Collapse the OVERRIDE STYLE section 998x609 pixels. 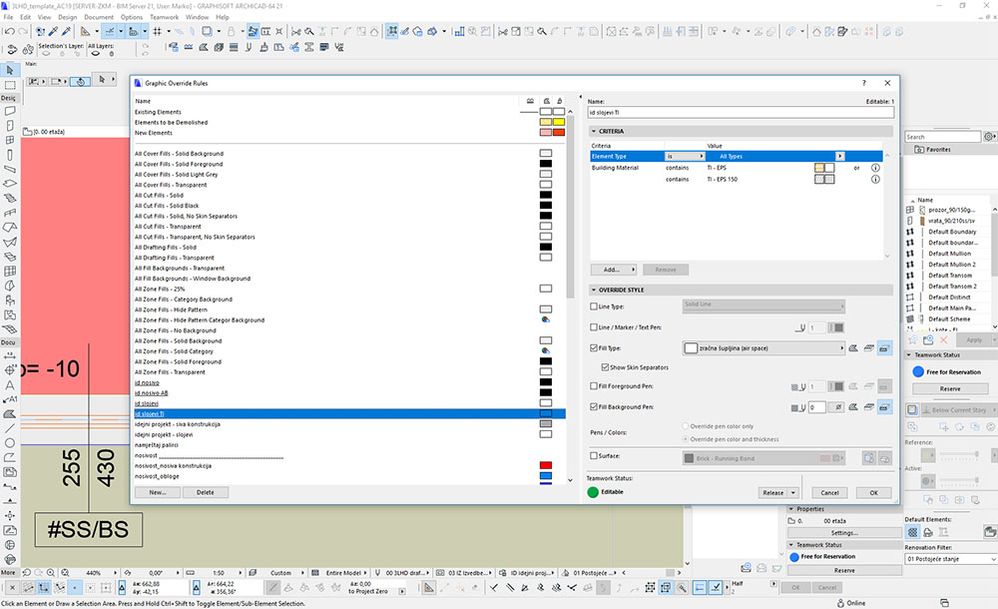[594, 290]
